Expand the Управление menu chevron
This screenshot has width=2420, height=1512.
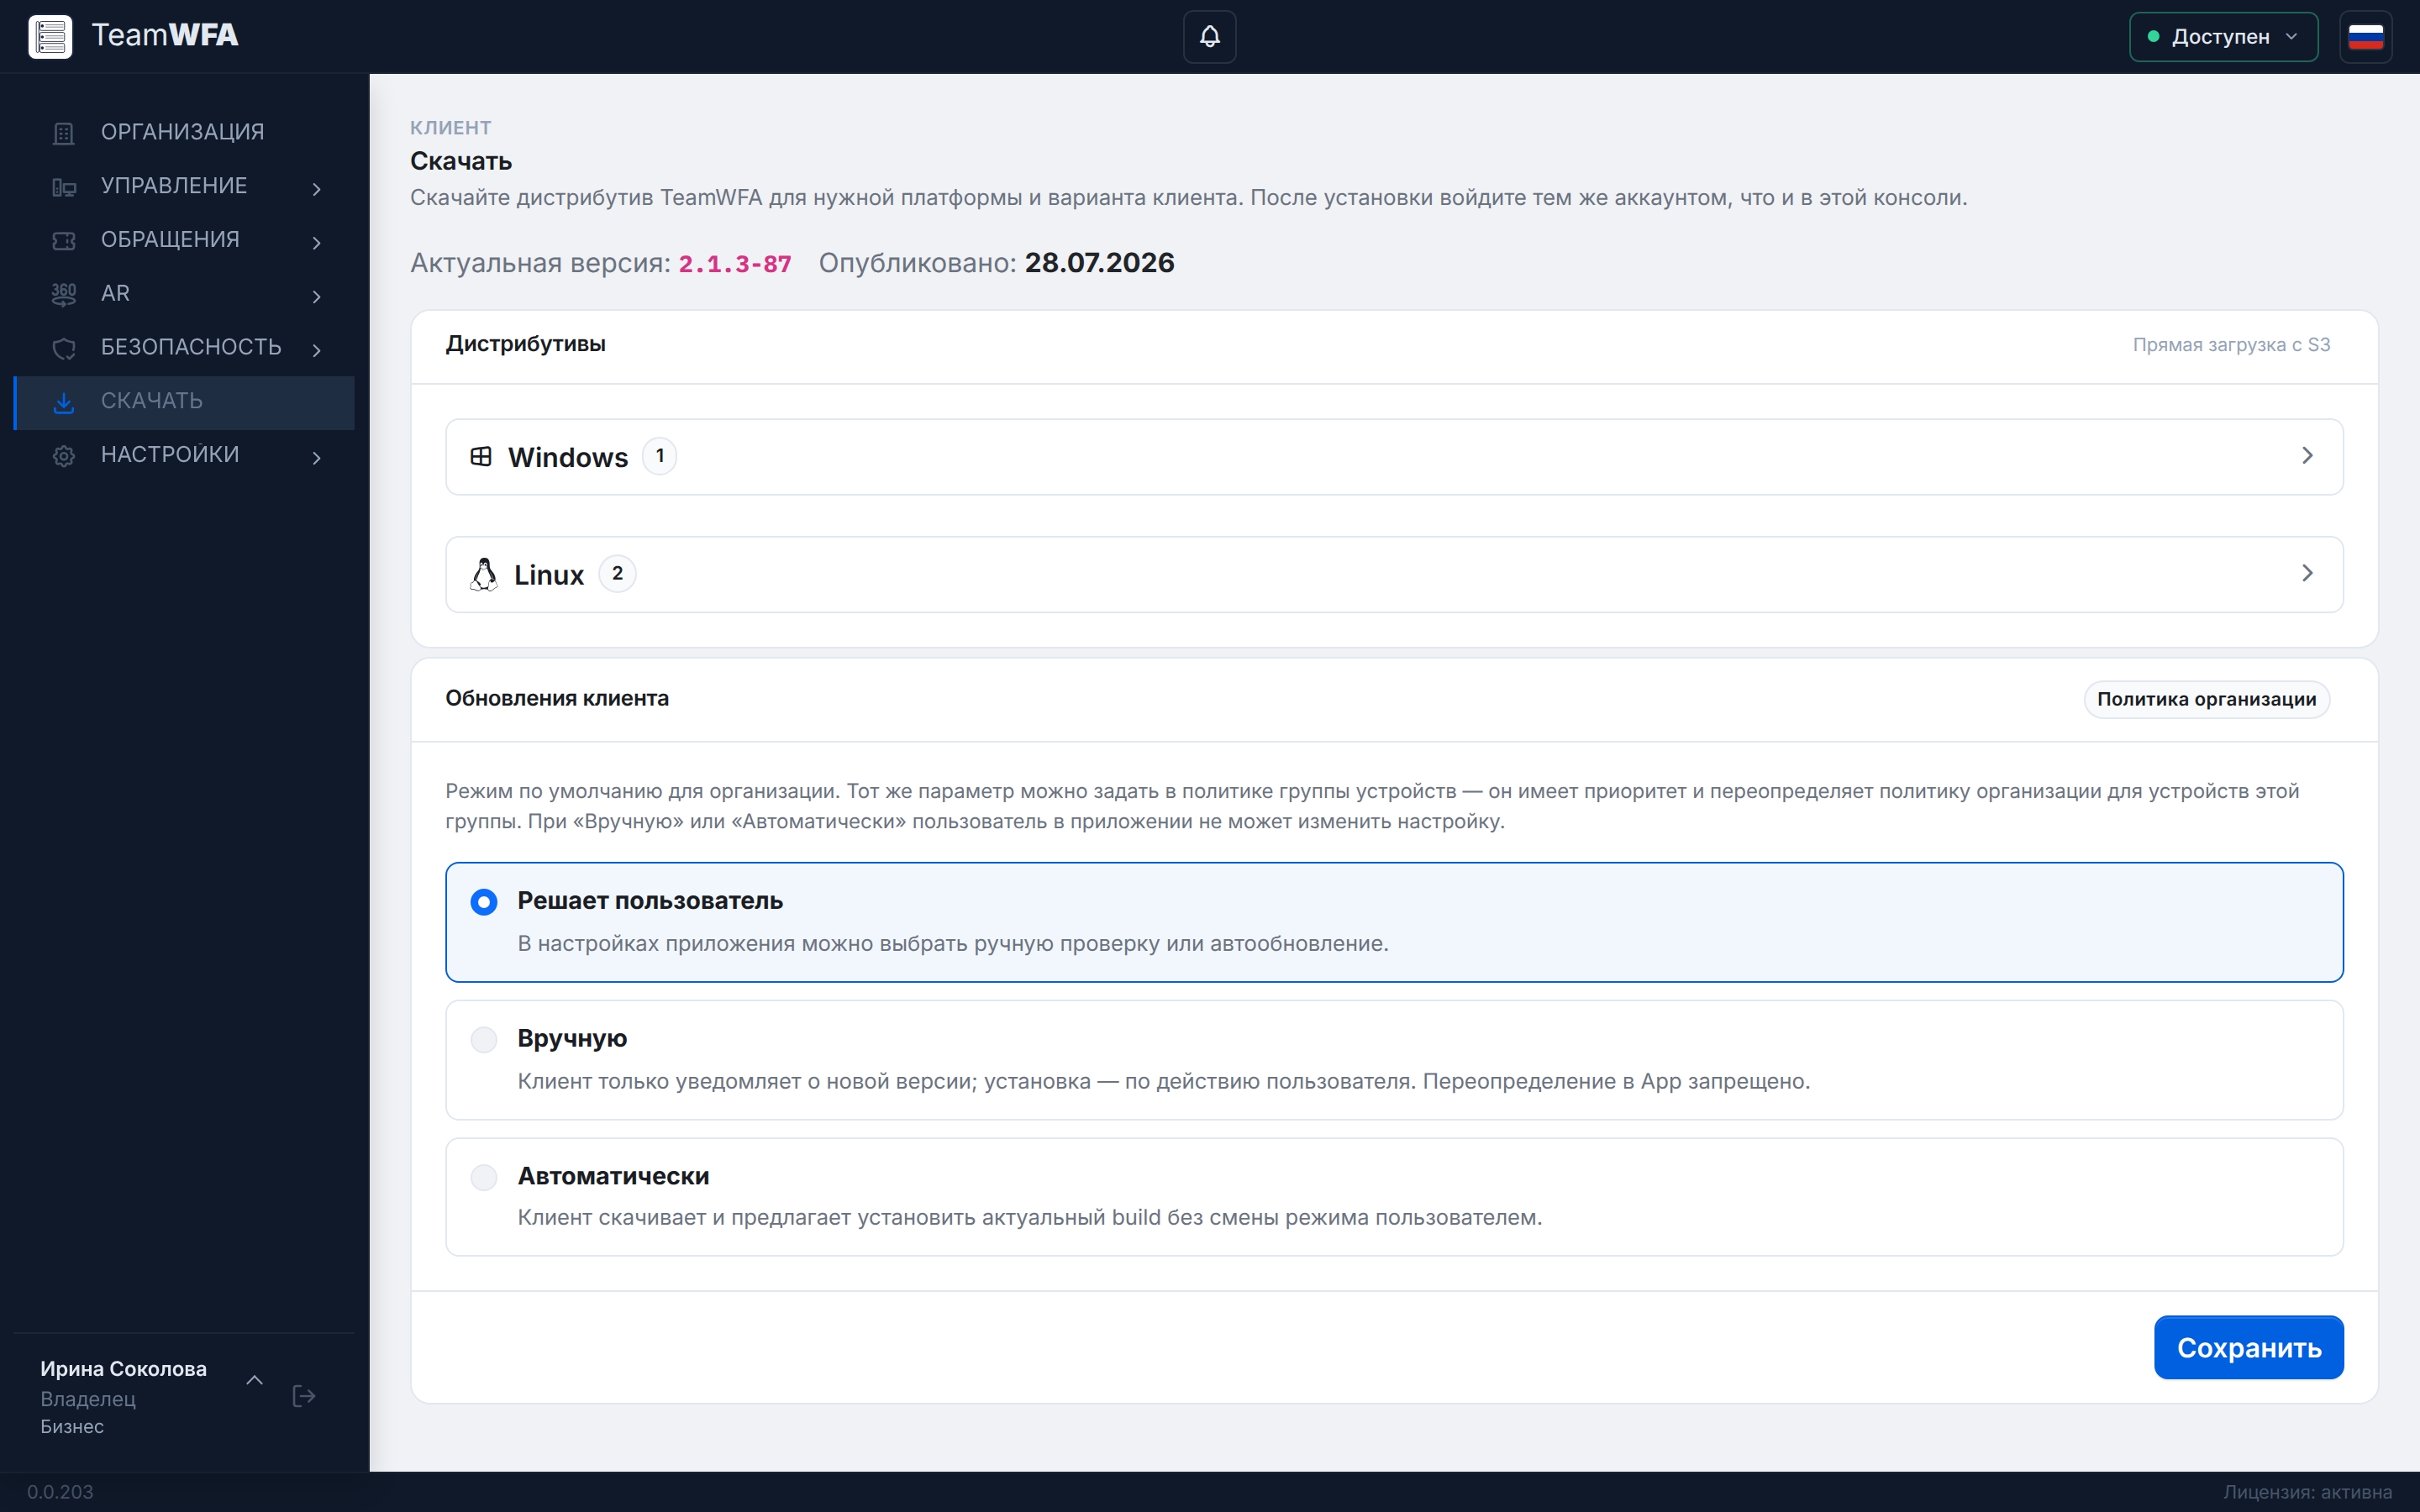pyautogui.click(x=316, y=188)
